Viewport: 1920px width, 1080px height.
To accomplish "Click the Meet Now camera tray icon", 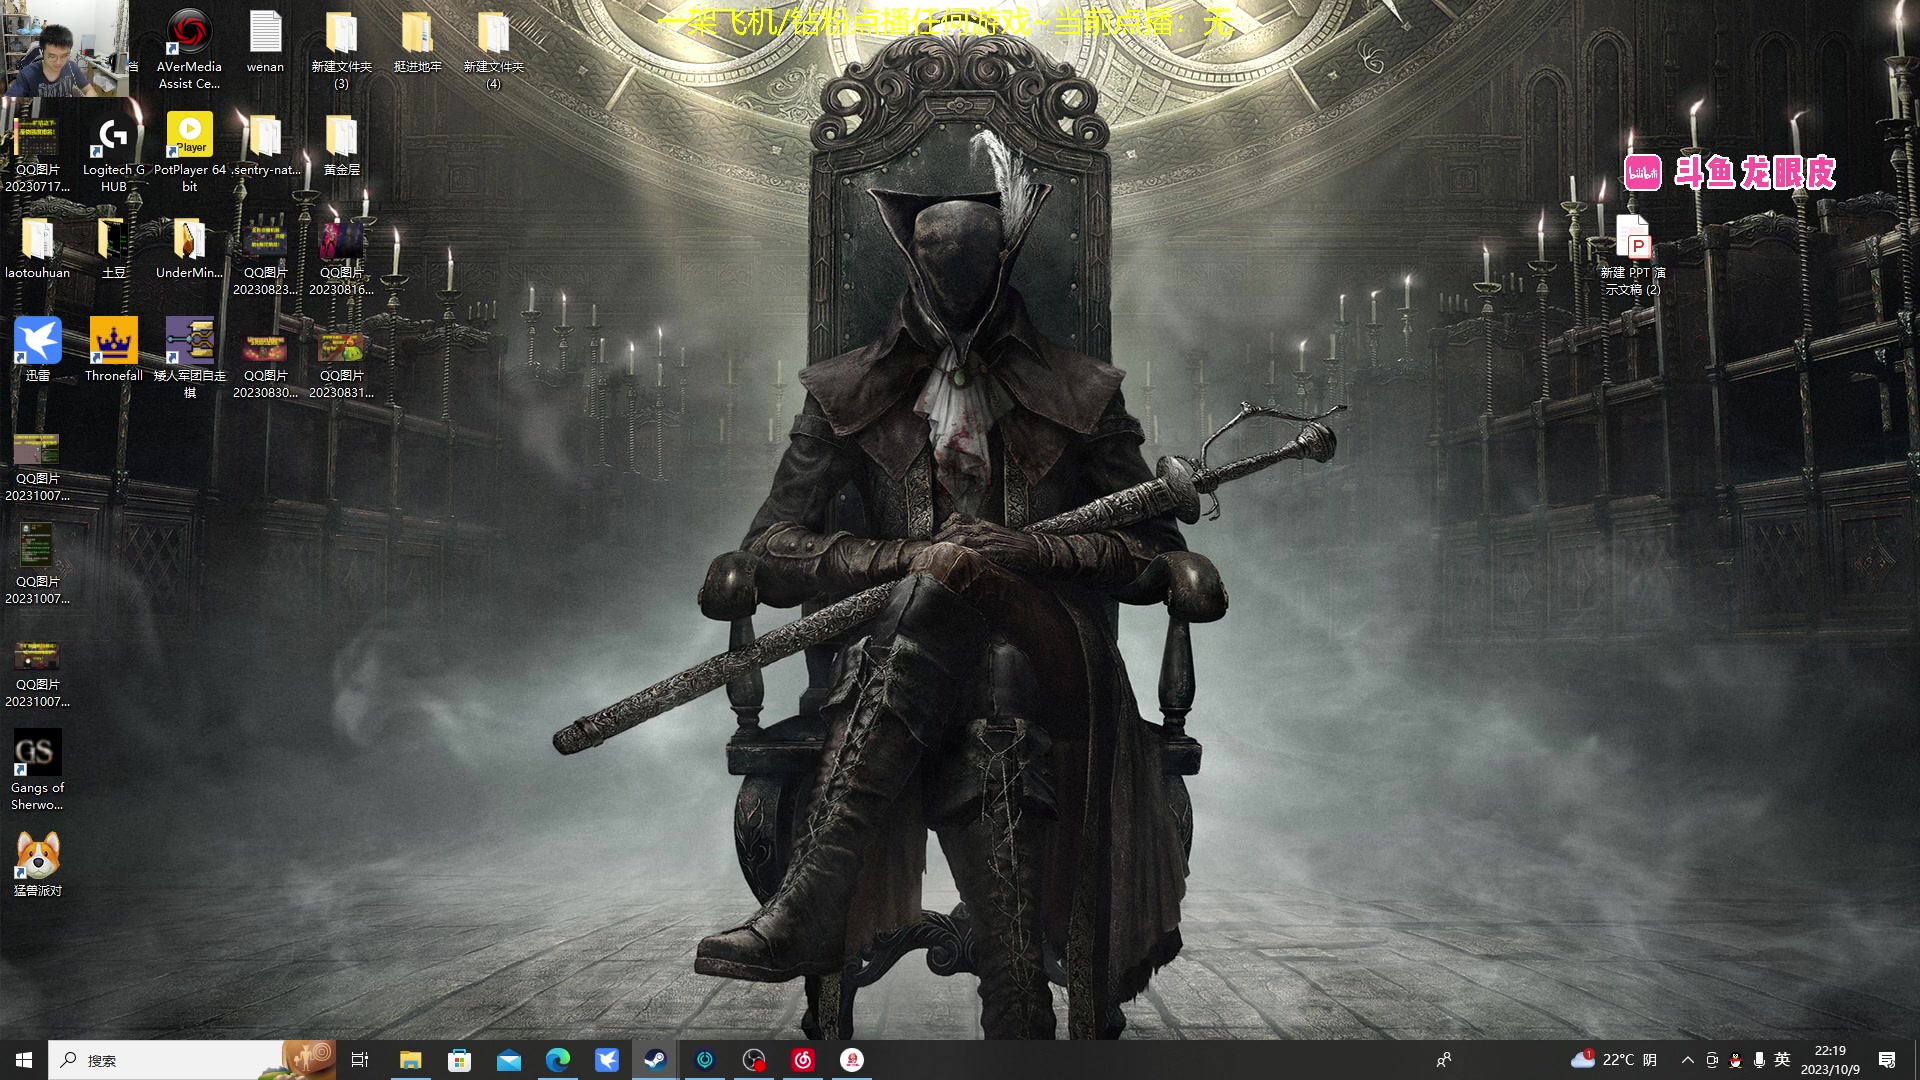I will click(x=1712, y=1060).
